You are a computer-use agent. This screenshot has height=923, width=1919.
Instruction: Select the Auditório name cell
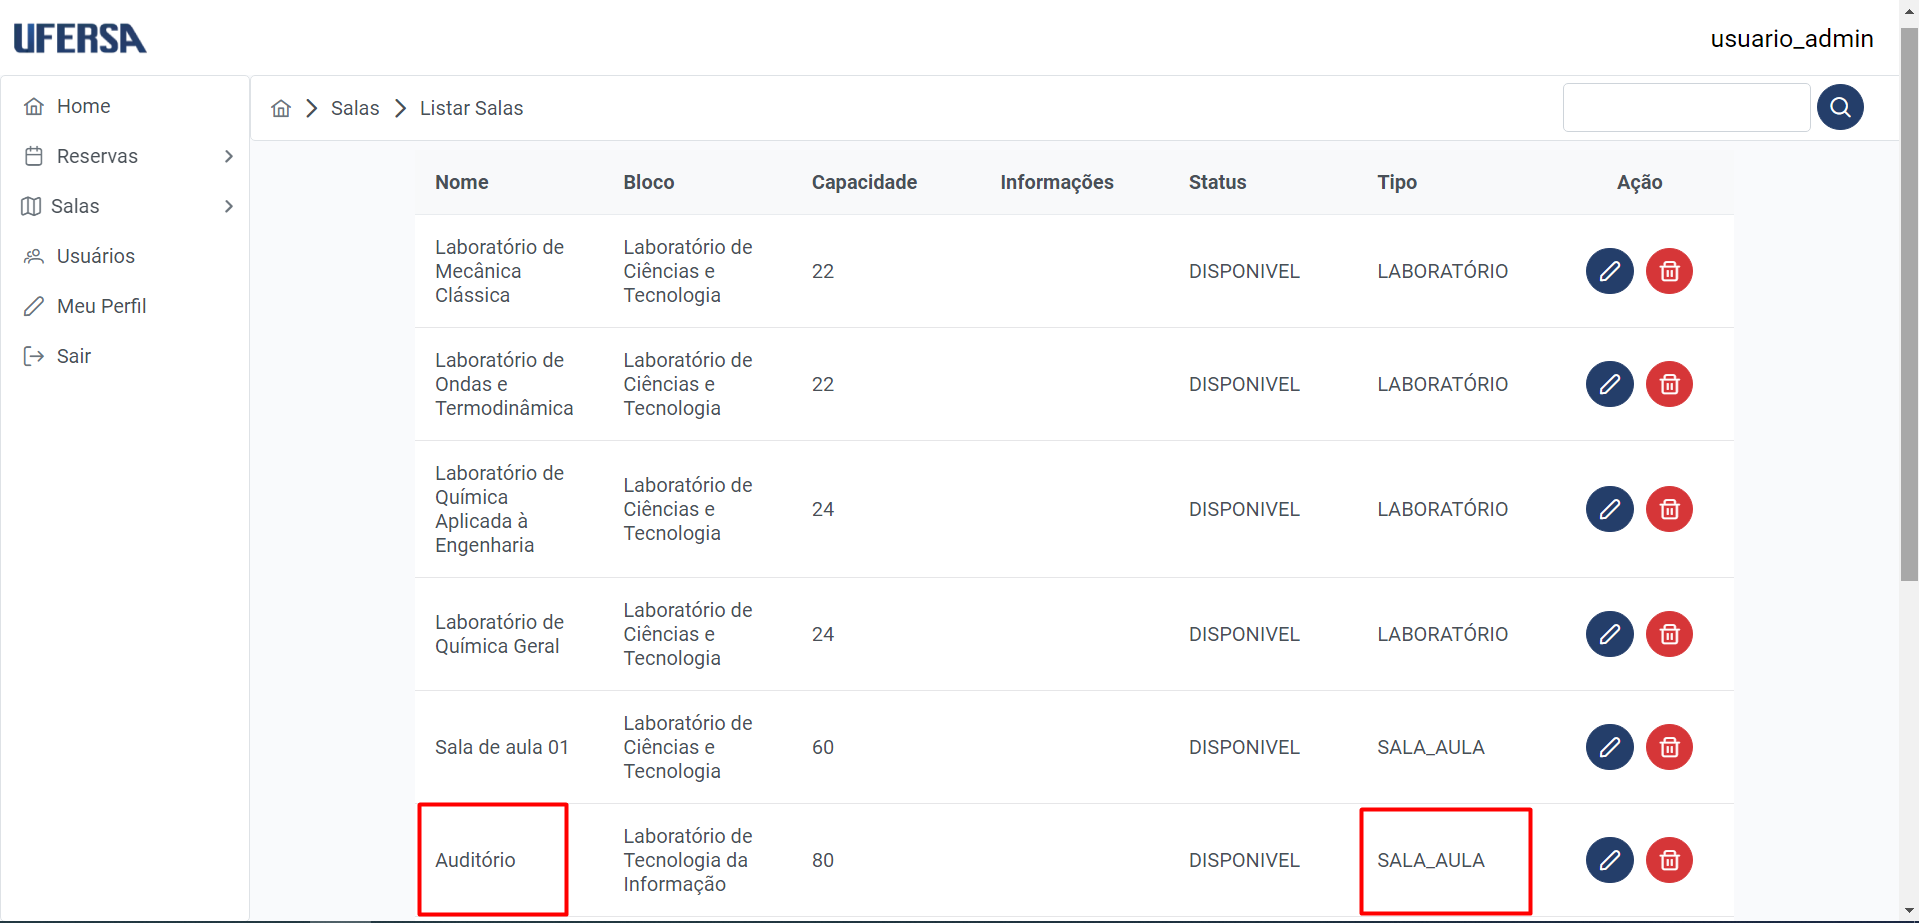pyautogui.click(x=475, y=860)
